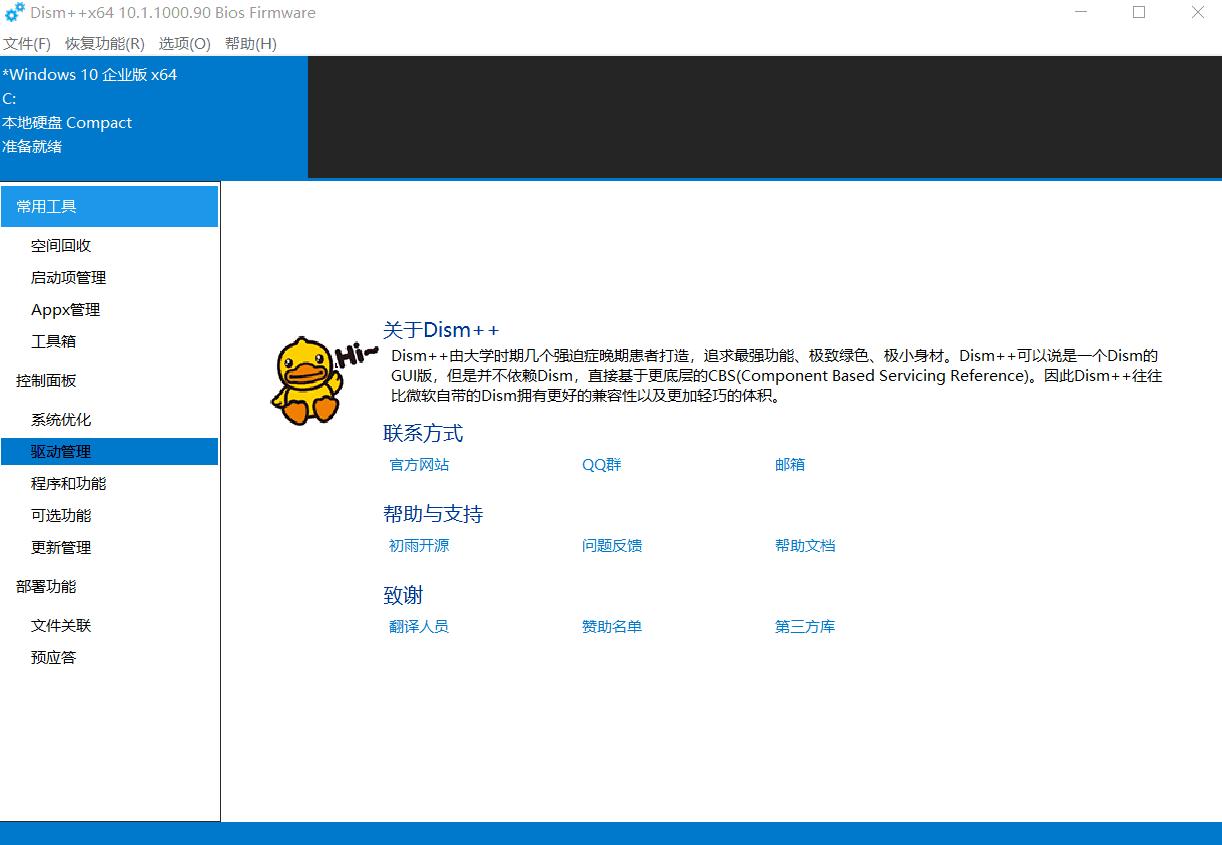This screenshot has width=1222, height=845.
Task: Select 系统优化 under 控制面板
Action: 60,419
